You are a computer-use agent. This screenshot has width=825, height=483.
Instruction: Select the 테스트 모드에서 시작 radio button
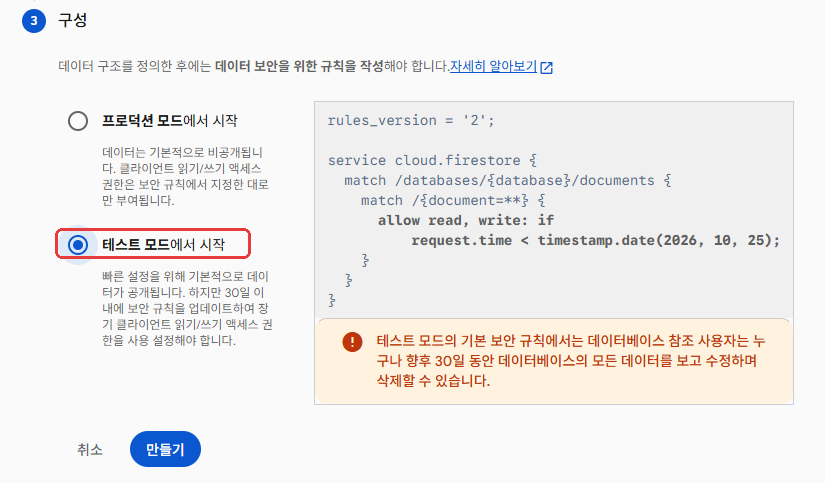coord(78,245)
